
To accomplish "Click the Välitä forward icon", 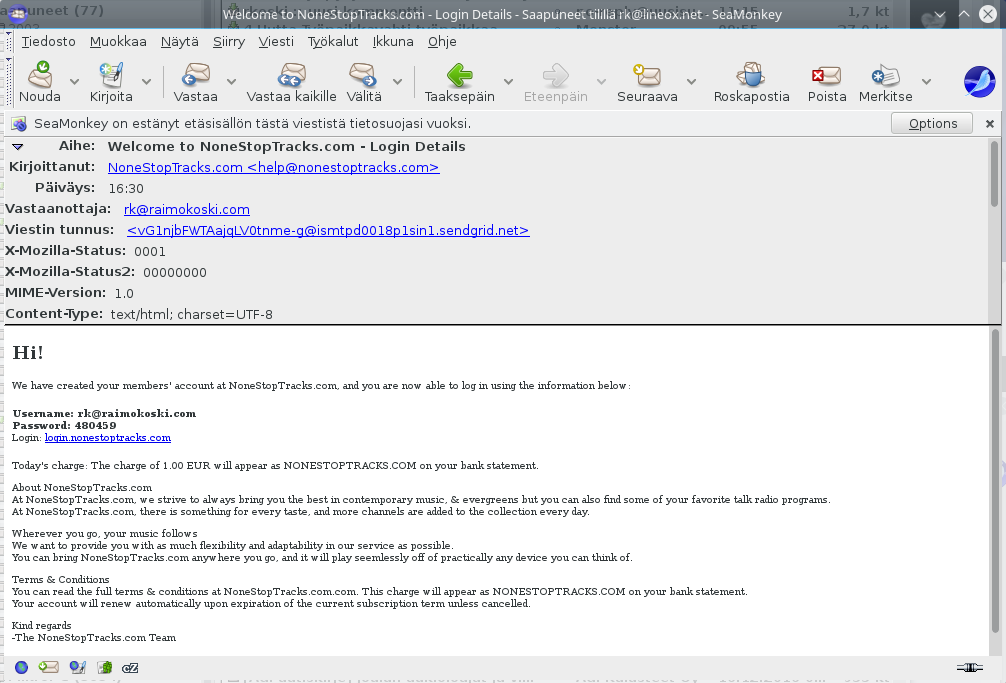I will click(363, 75).
